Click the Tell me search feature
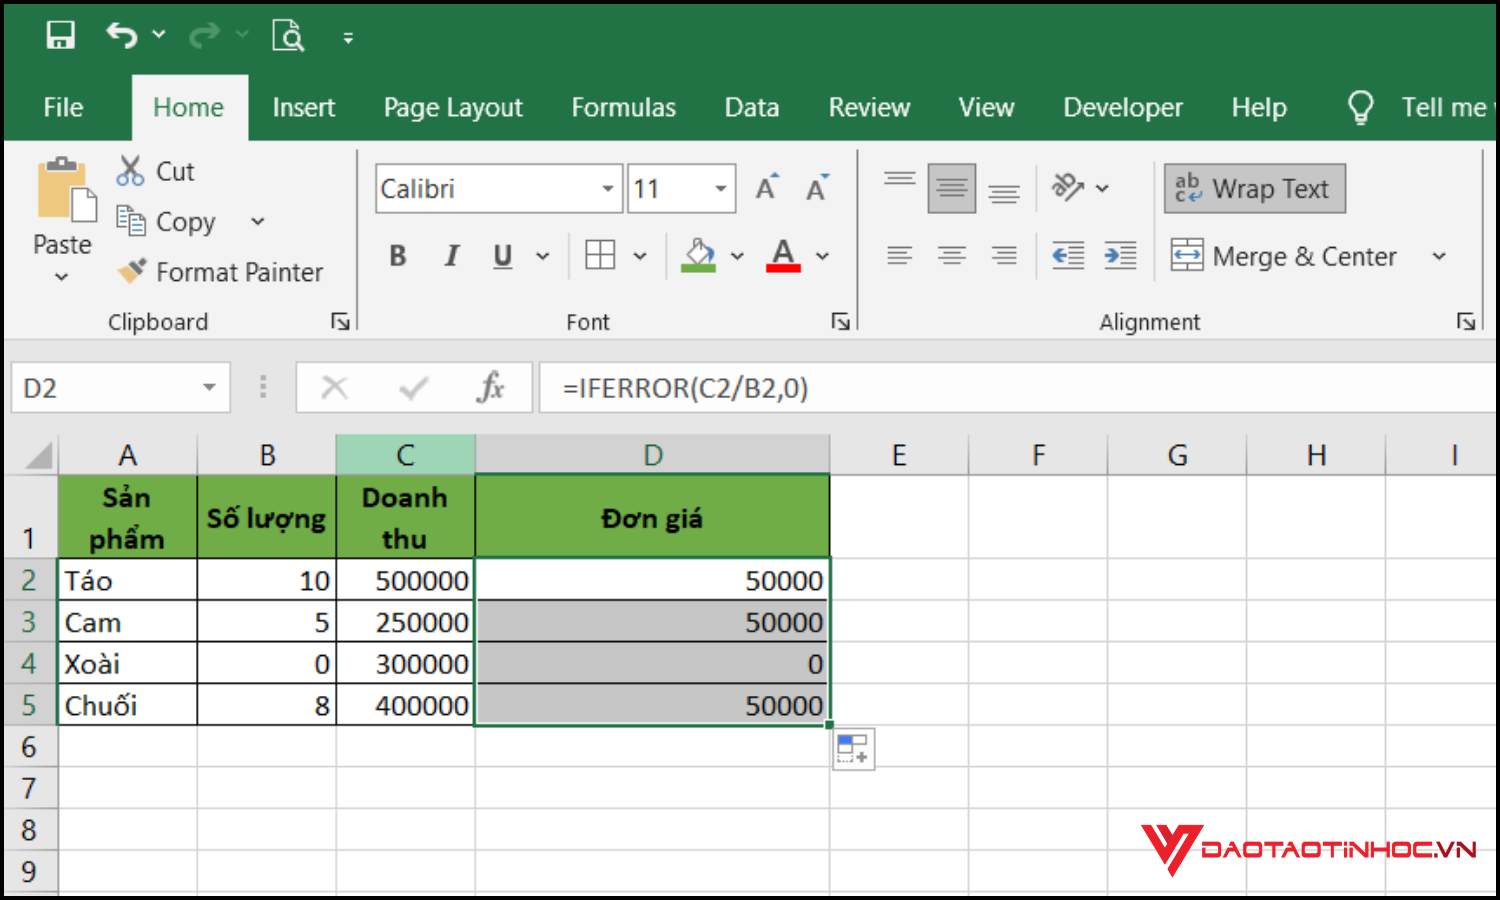Screen dimensions: 1500x900 click(1420, 107)
